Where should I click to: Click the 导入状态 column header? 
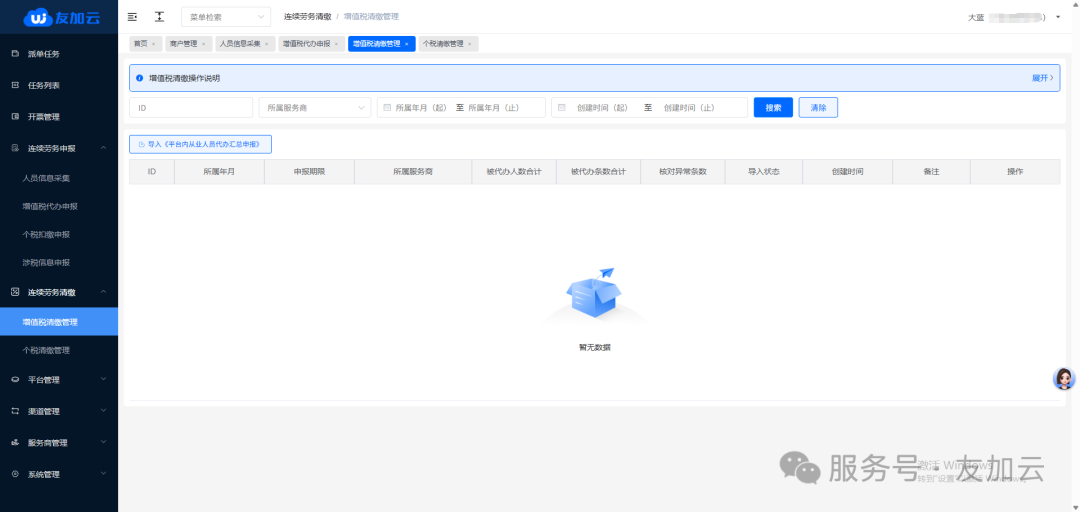pos(763,172)
